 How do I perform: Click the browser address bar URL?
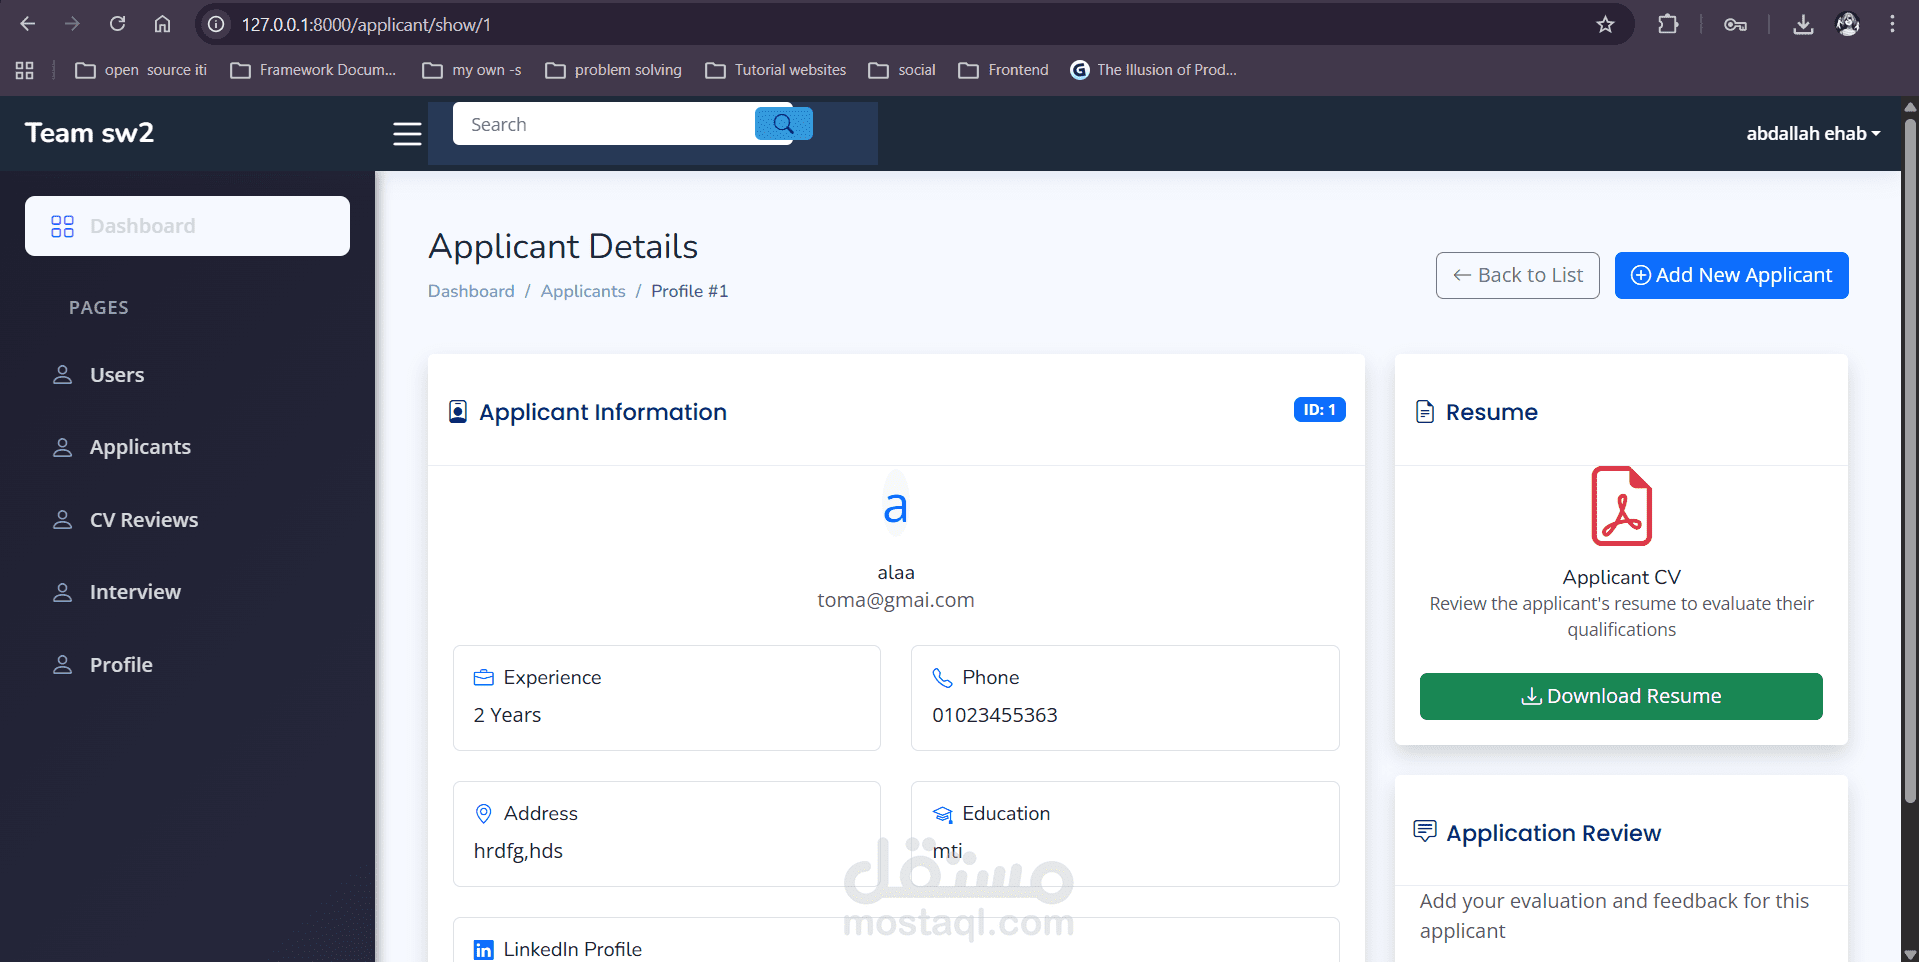366,24
